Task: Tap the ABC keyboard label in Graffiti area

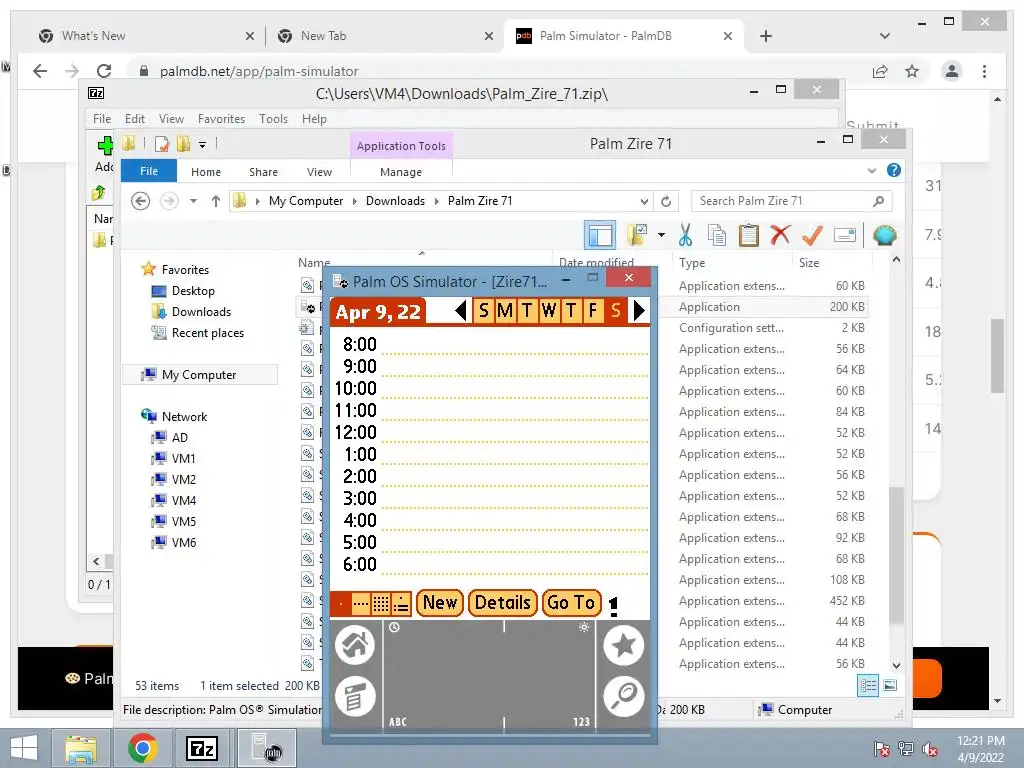Action: pos(398,722)
